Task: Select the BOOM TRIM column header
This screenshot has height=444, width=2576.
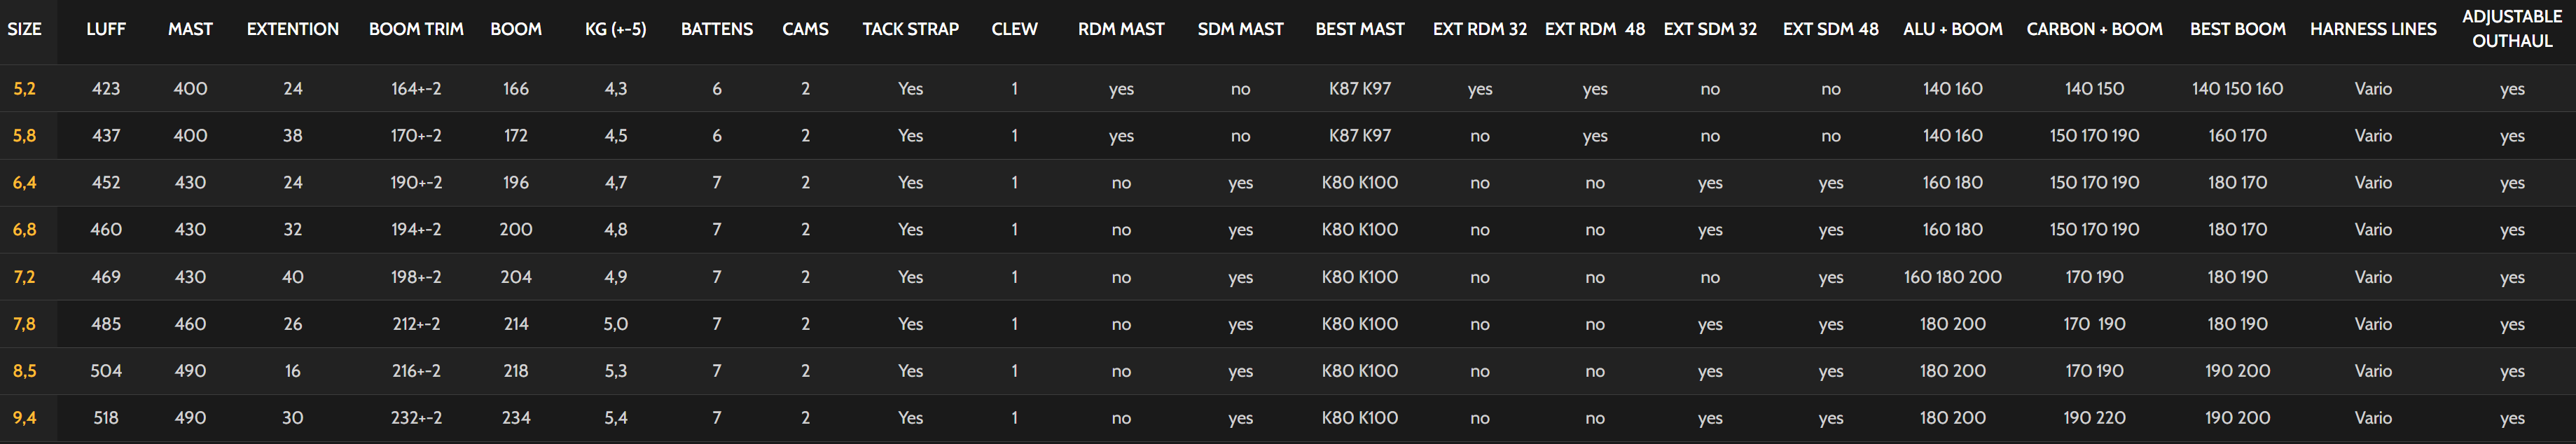Action: [x=416, y=29]
